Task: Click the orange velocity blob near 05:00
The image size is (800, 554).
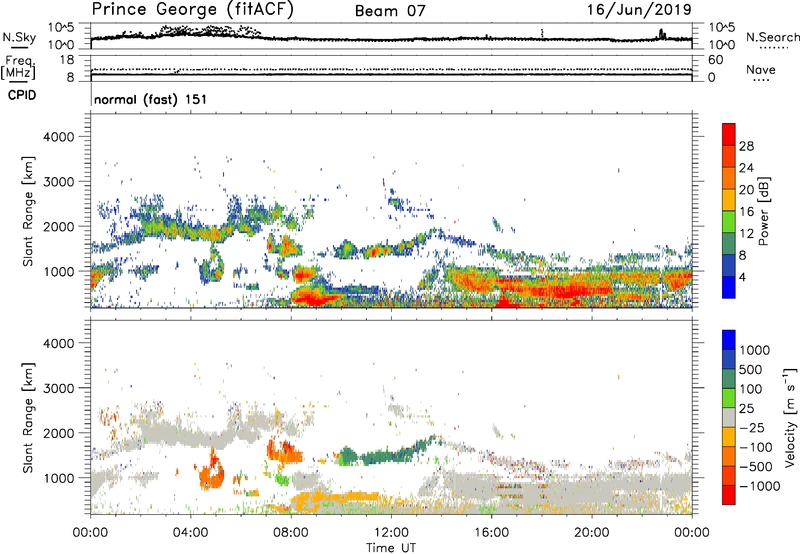Action: pos(212,472)
